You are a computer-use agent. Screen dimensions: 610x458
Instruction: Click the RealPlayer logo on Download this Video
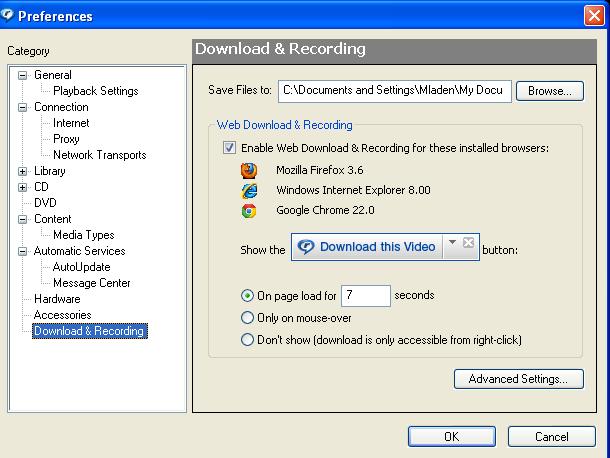pos(306,247)
